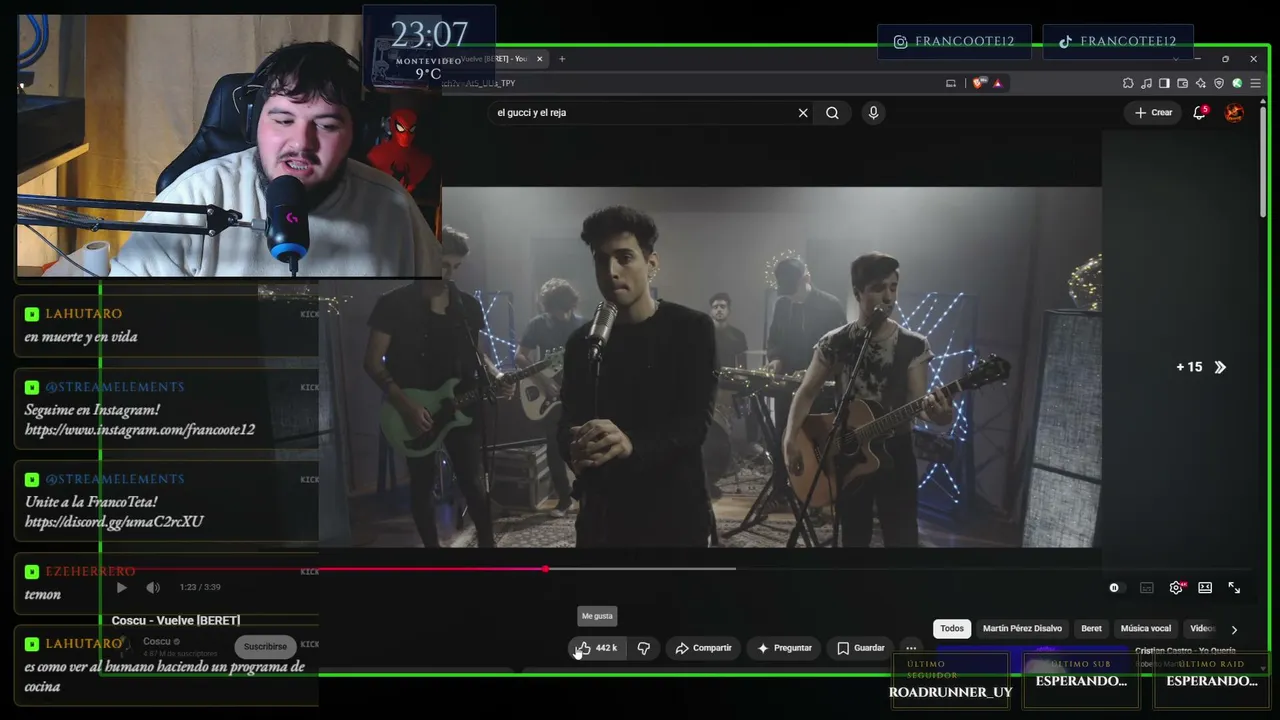Play the video

point(121,588)
